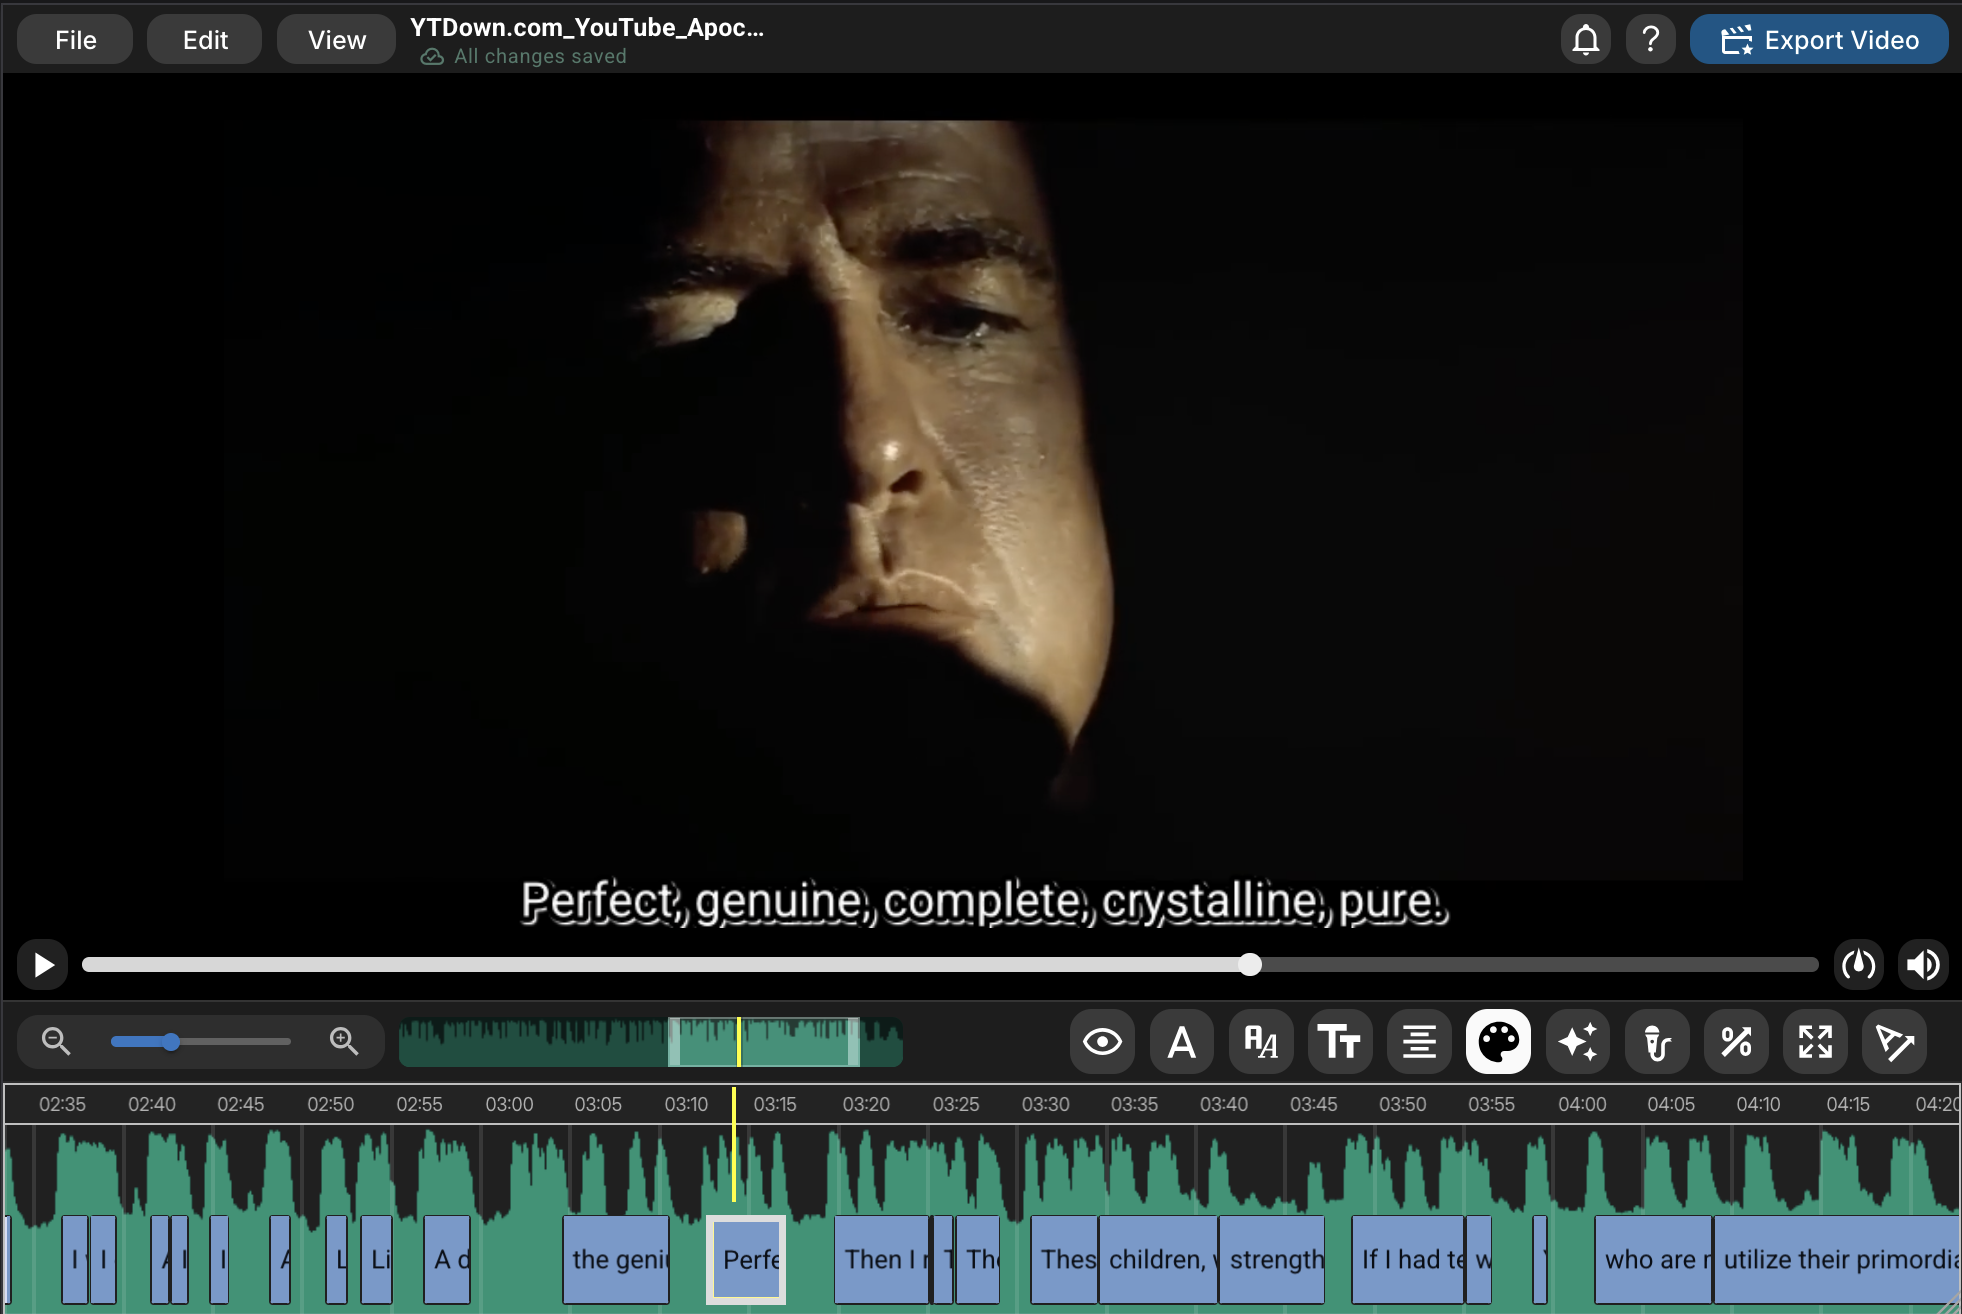Select the 'Perfe' subtitle clip
Viewport: 1962px width, 1314px height.
pos(746,1260)
